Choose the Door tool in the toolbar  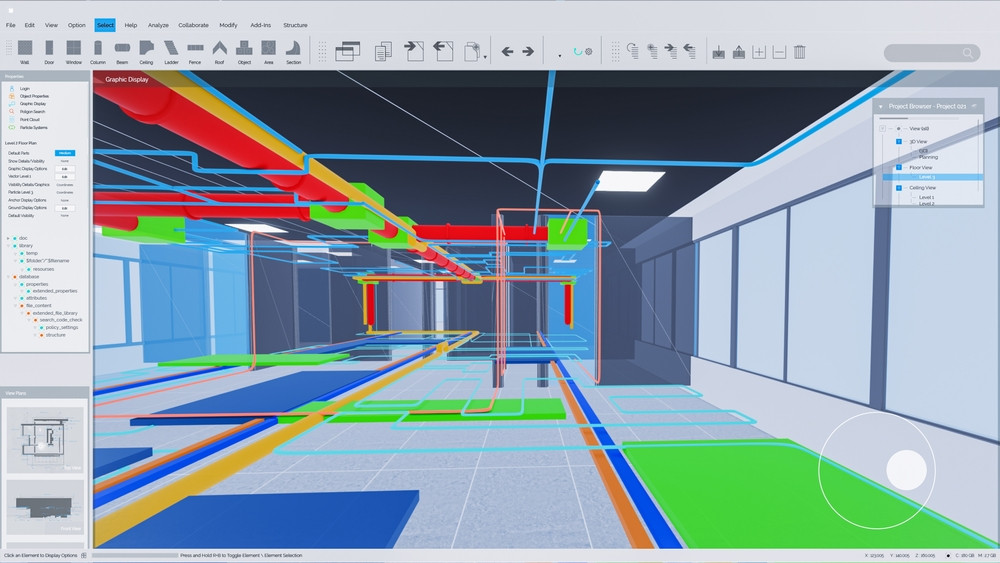pos(49,49)
